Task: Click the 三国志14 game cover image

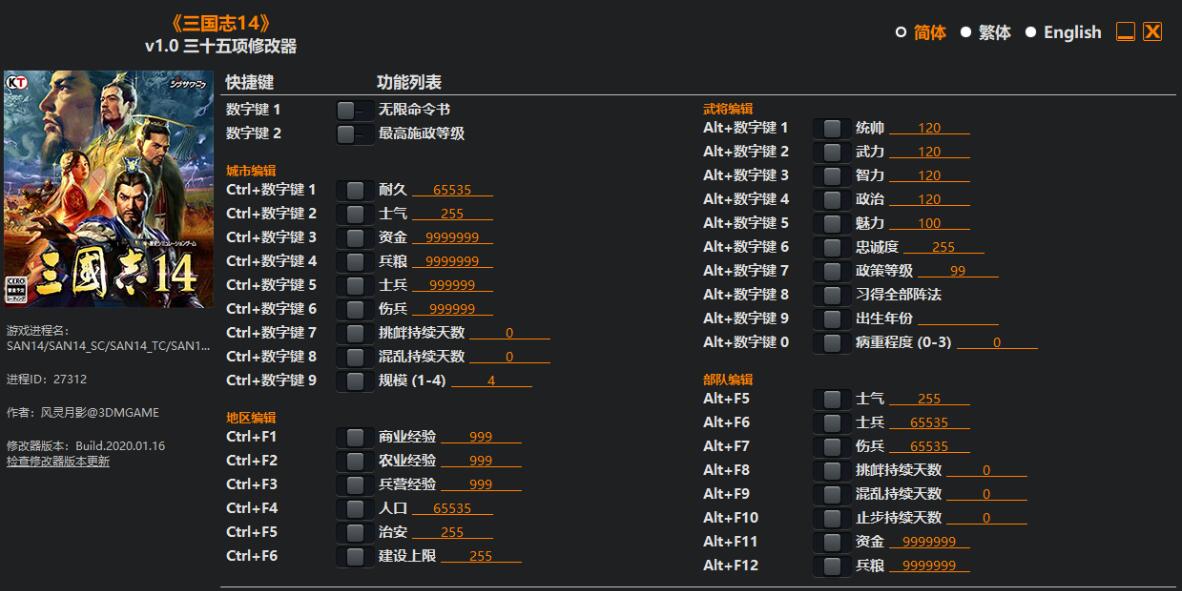Action: pyautogui.click(x=109, y=189)
